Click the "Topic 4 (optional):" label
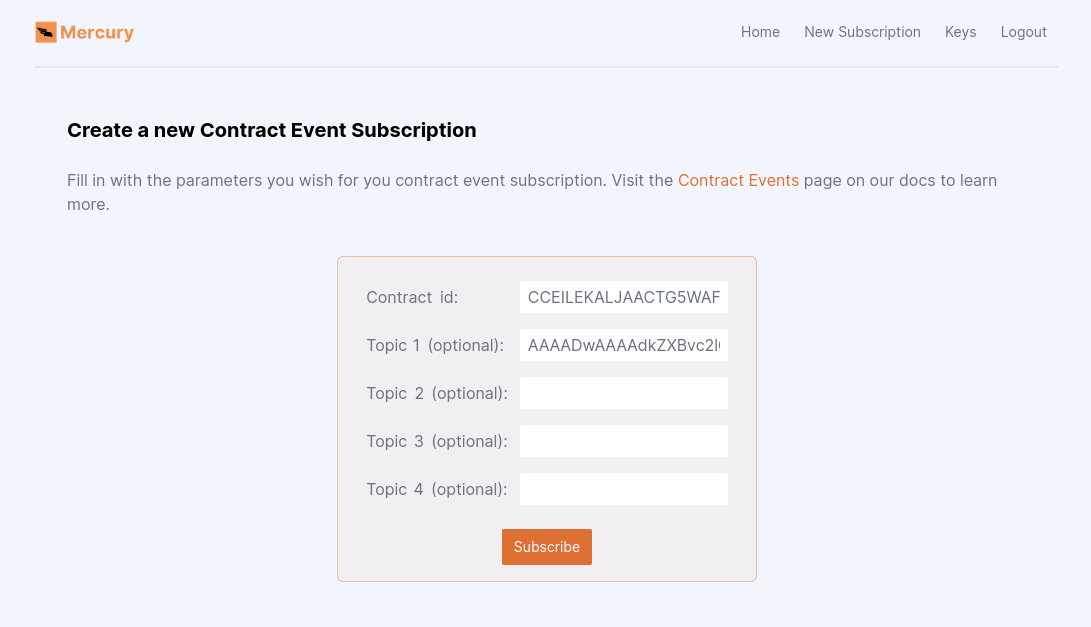Screen dimensions: 1091x627 coord(437,489)
